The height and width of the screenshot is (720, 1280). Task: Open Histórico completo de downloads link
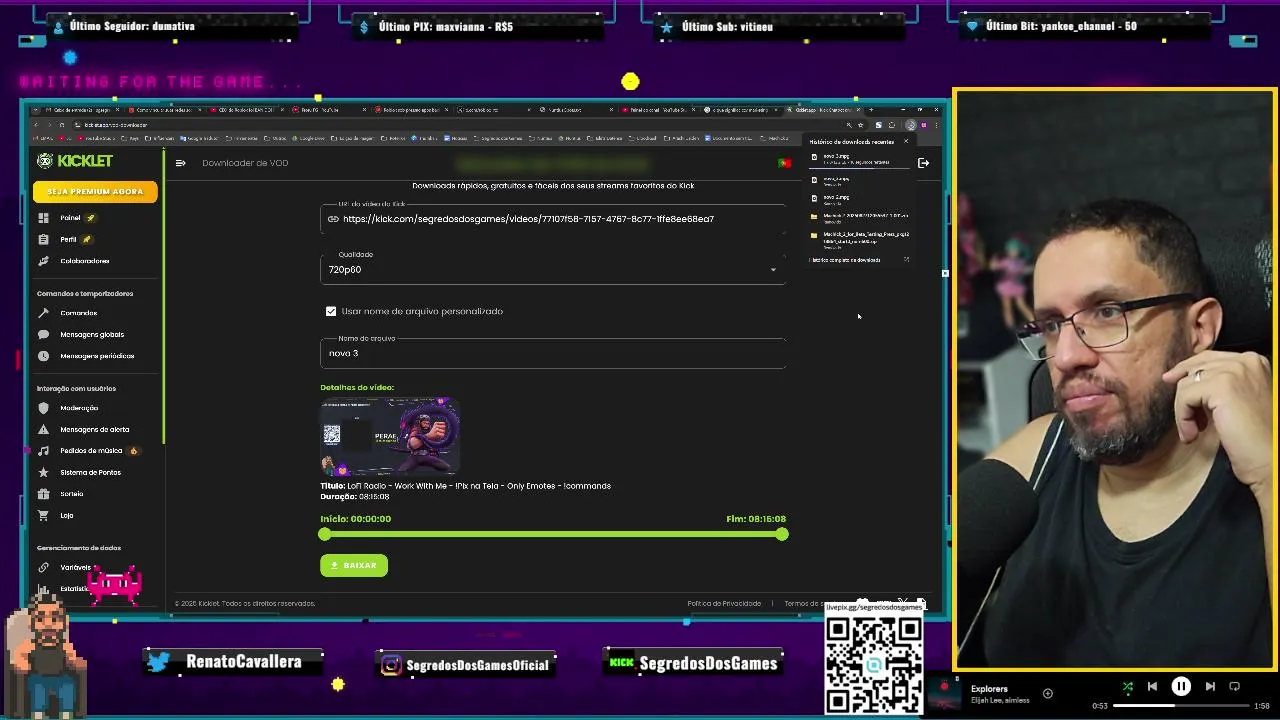click(x=845, y=260)
